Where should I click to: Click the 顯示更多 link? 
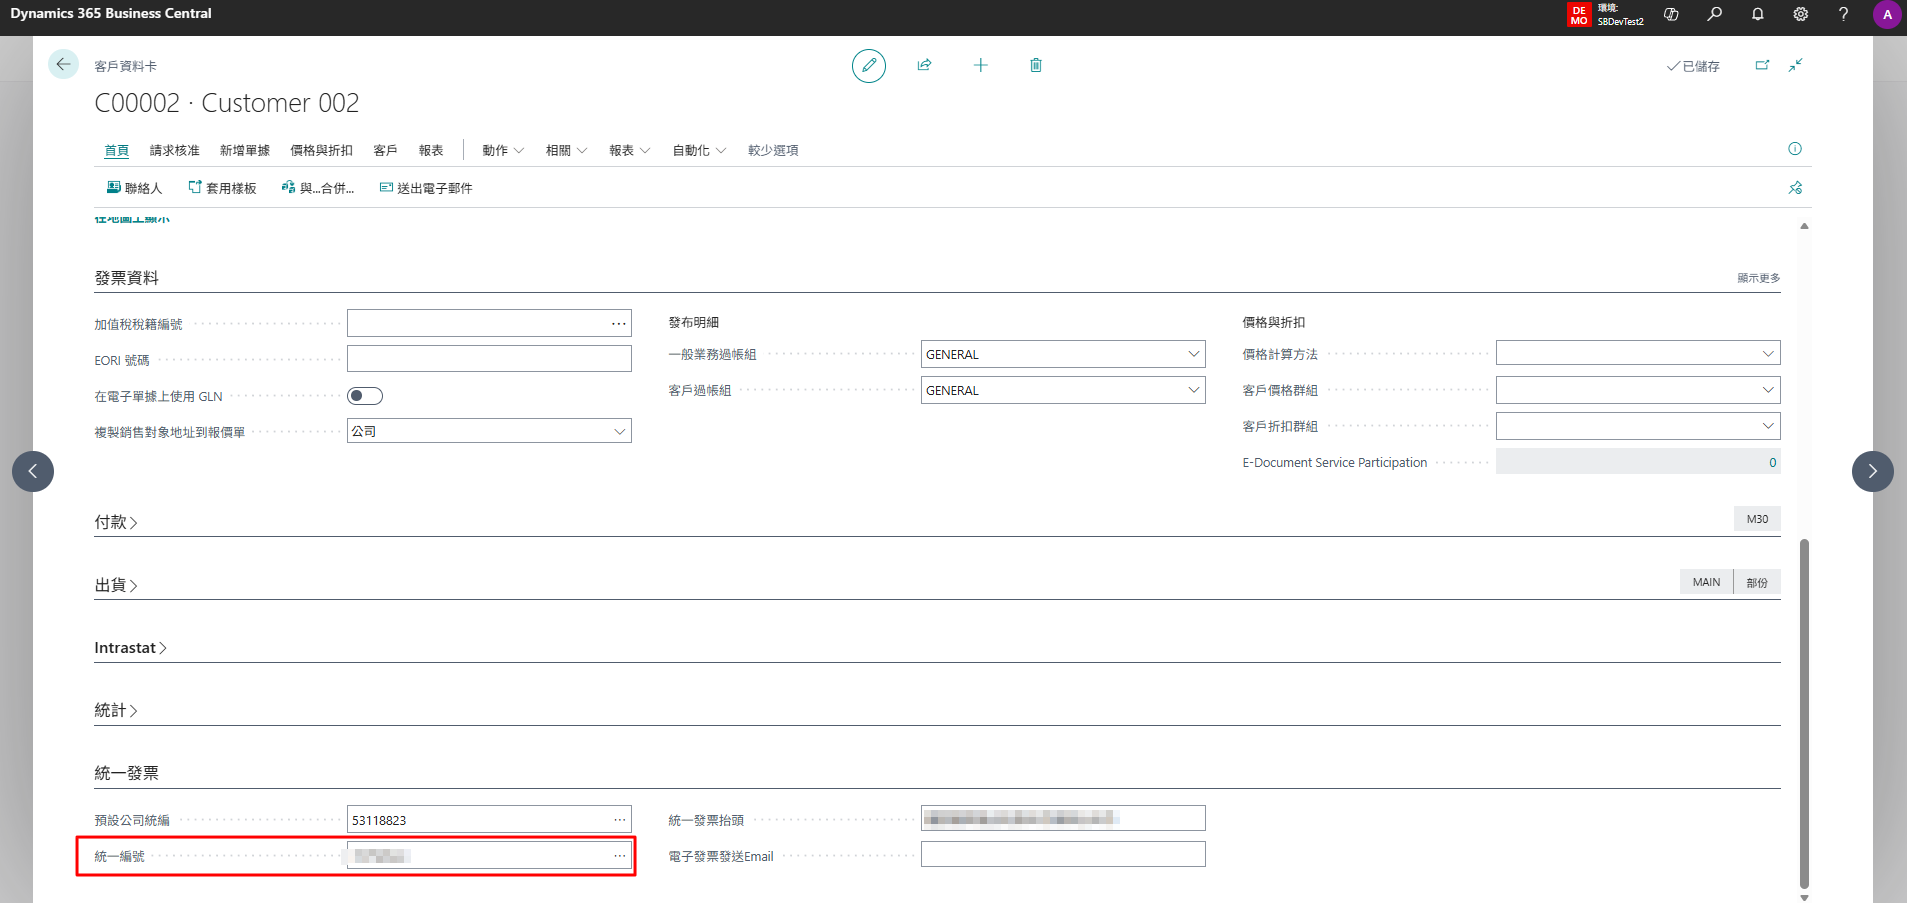(1758, 278)
